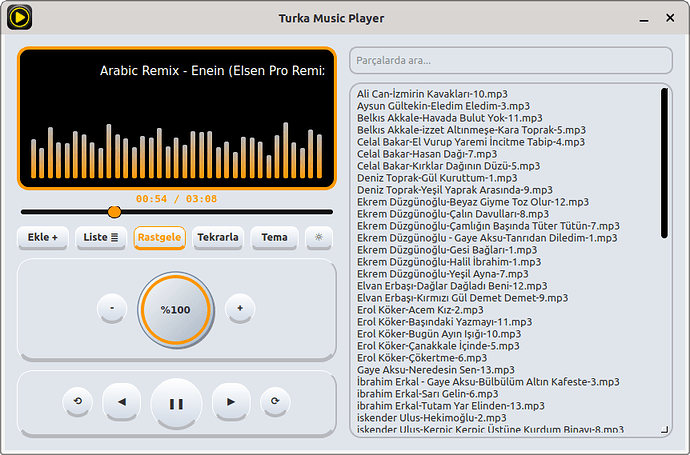Focus the Parçalarda ara search field
The image size is (690, 455).
click(x=510, y=60)
